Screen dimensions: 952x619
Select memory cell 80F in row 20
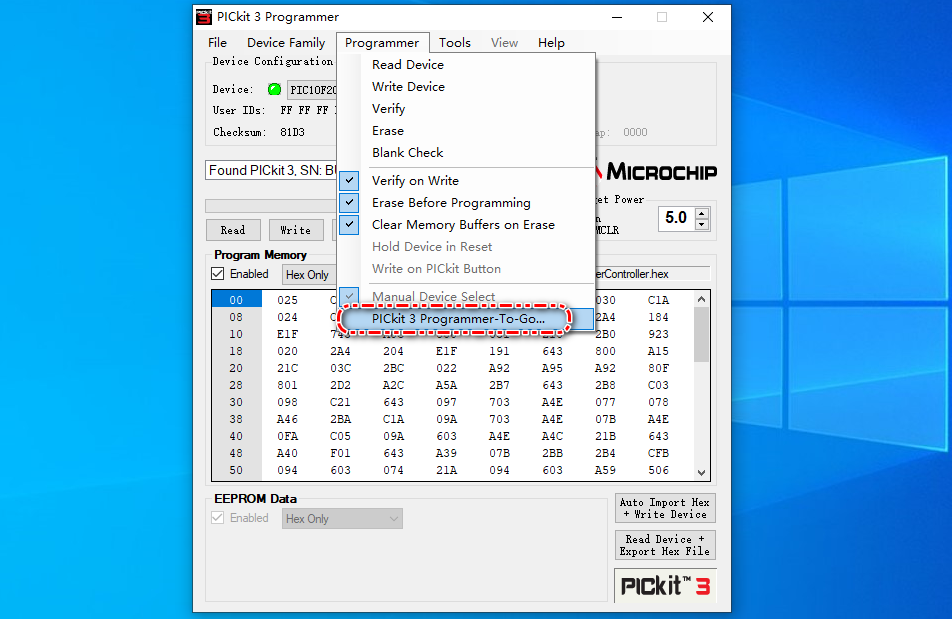click(x=658, y=368)
